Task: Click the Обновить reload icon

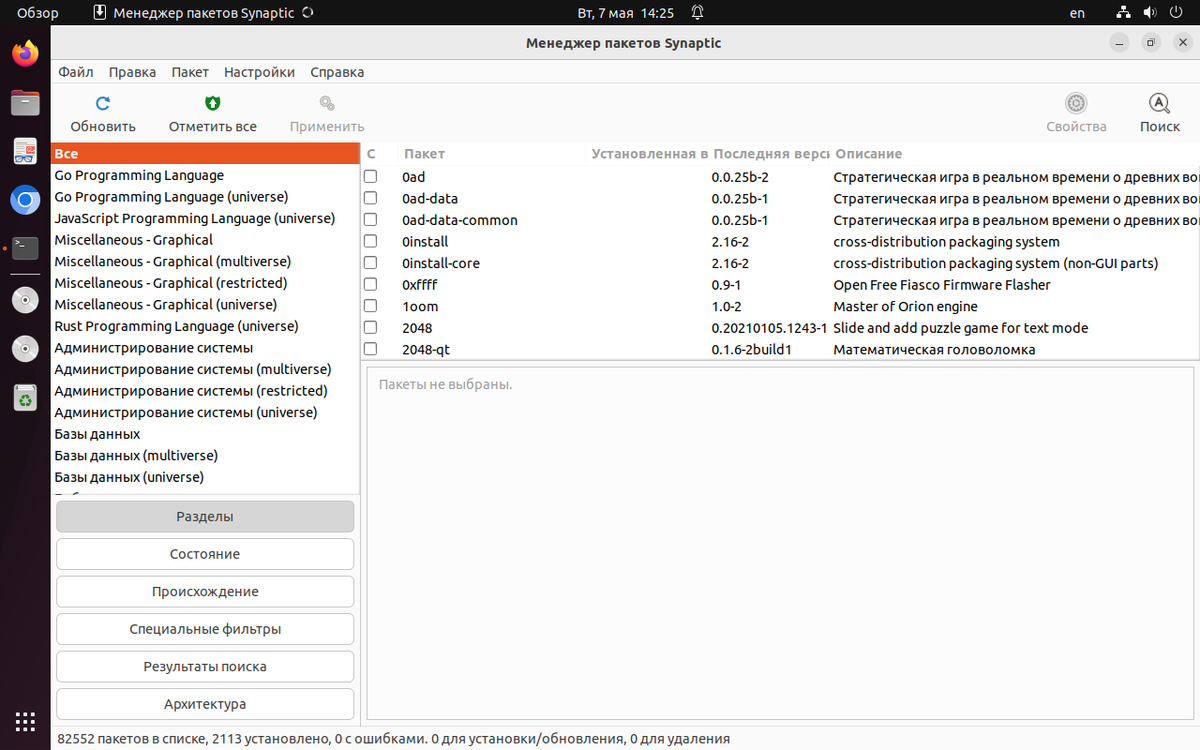Action: pos(103,103)
